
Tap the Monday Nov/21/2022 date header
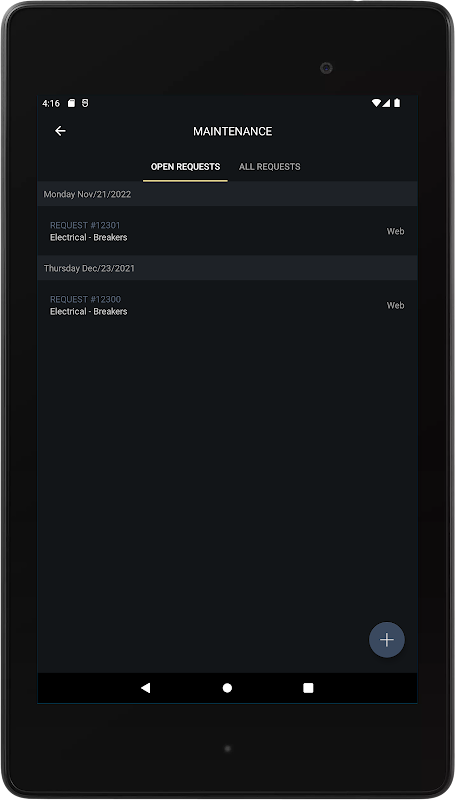[227, 194]
